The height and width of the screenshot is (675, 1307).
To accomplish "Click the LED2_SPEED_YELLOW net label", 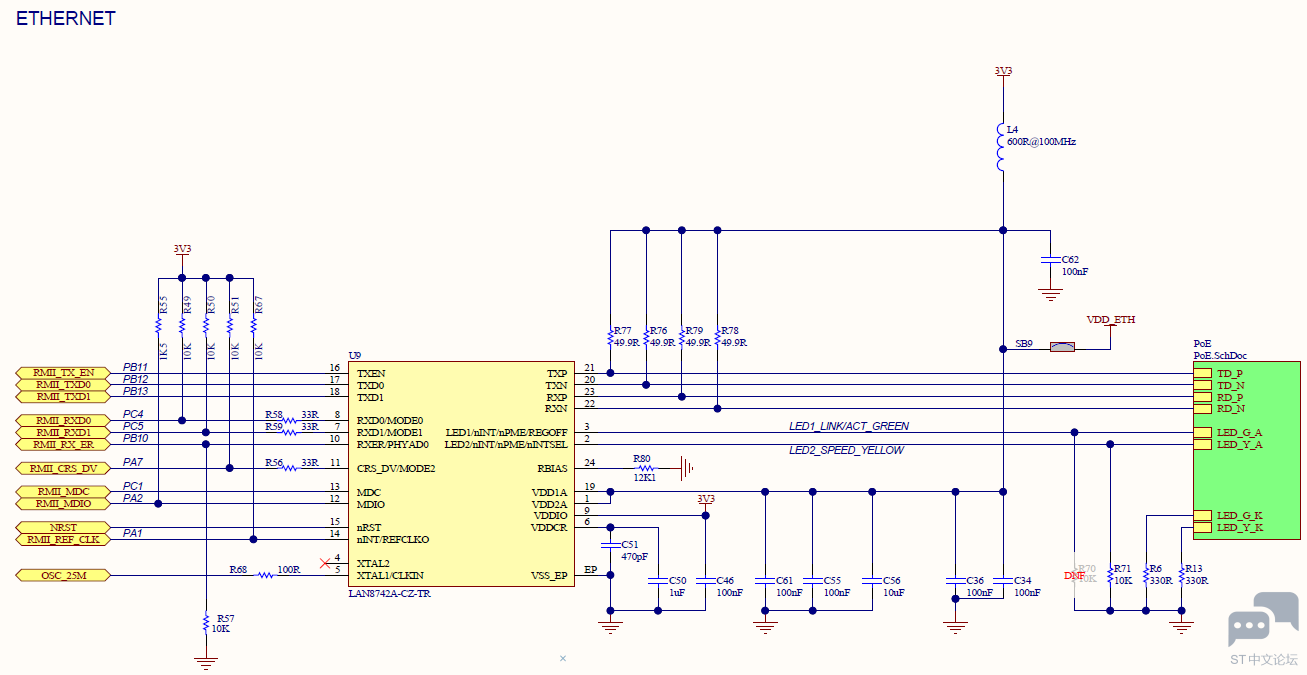I will (x=846, y=450).
